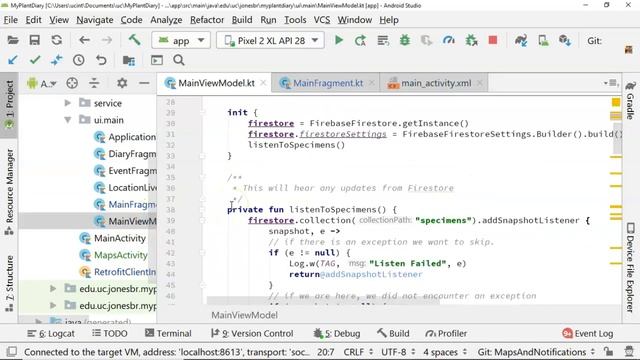Viewport: 640px width, 360px height.
Task: Run the app with the green play icon
Action: (339, 40)
